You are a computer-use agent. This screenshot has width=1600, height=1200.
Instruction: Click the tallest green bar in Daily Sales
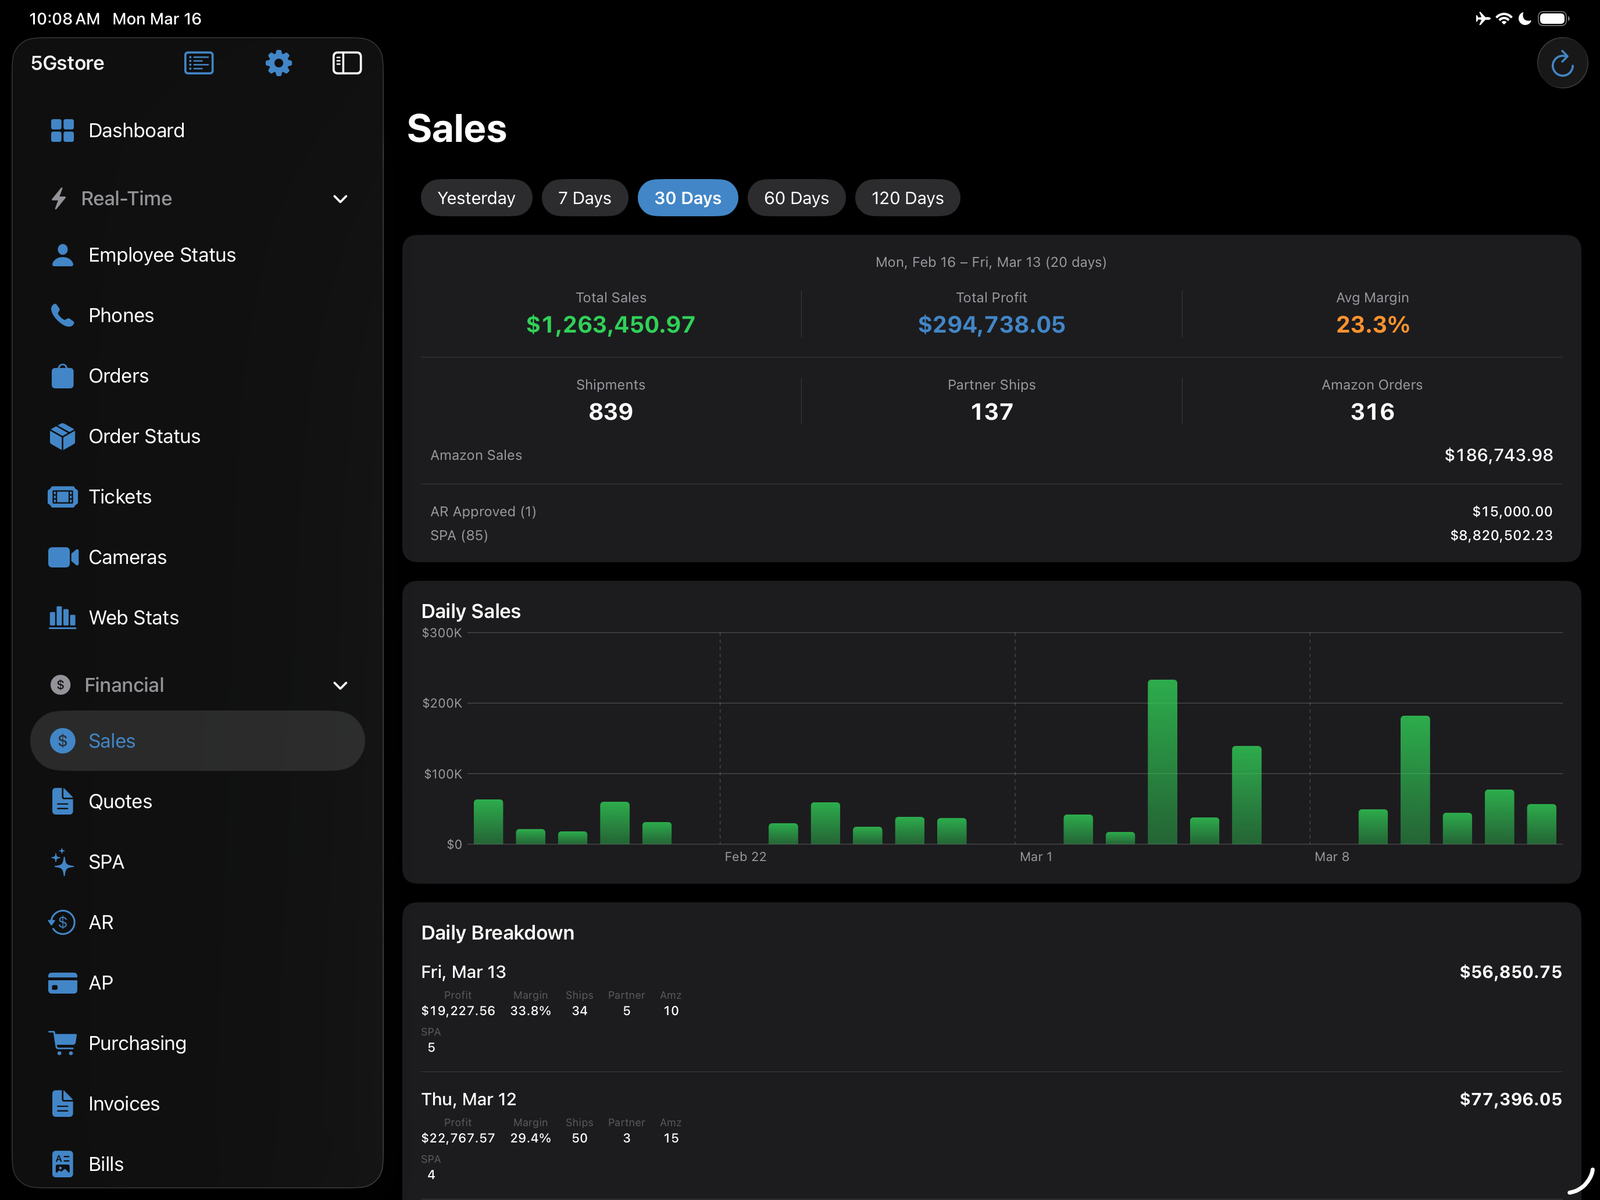[1161, 760]
